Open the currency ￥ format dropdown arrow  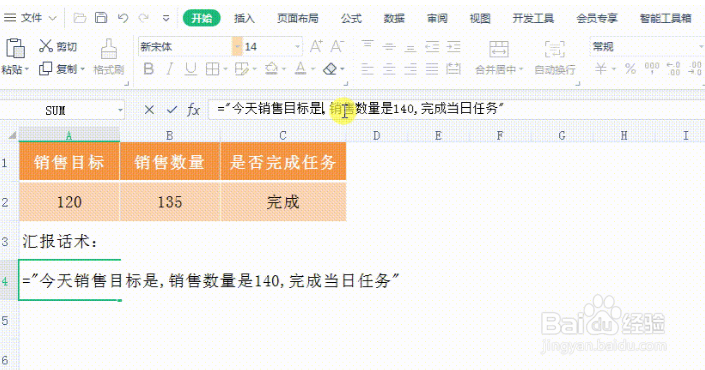[614, 69]
